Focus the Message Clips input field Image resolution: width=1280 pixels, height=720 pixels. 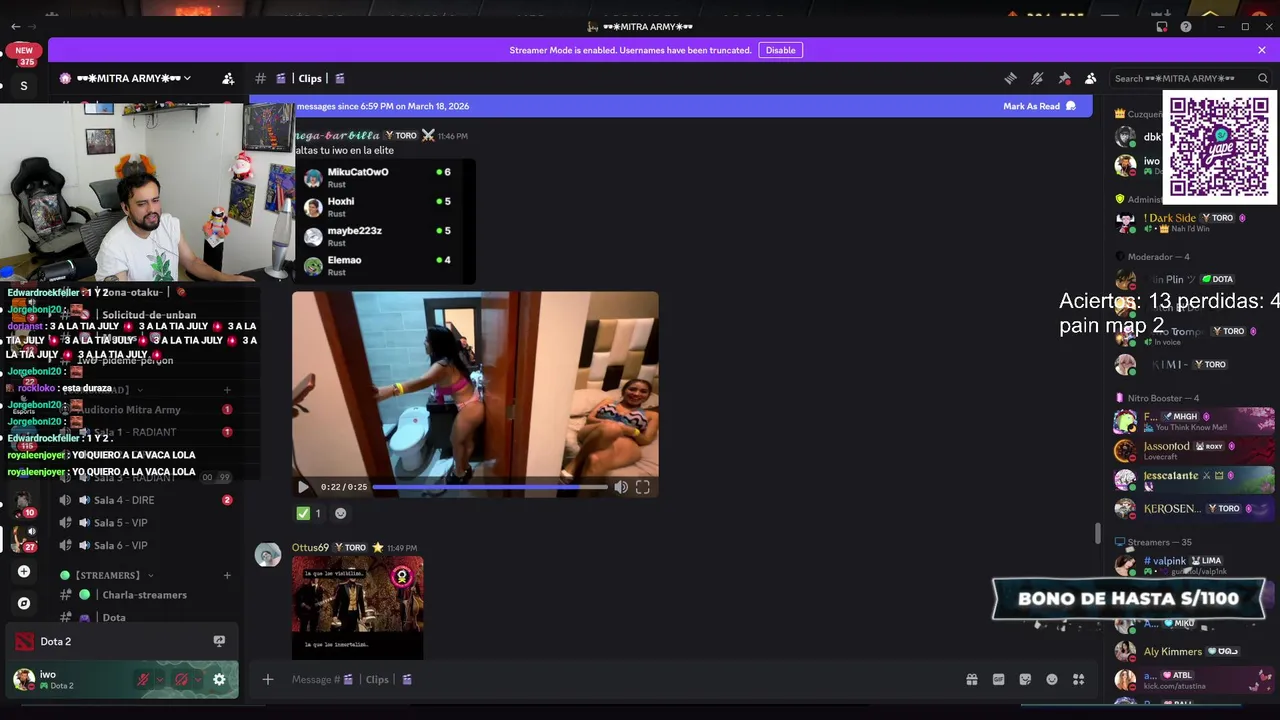coord(620,680)
